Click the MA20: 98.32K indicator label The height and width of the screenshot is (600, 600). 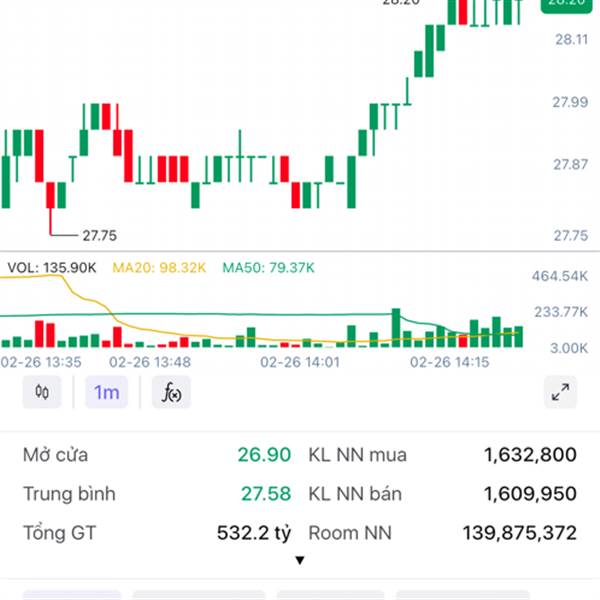(159, 268)
